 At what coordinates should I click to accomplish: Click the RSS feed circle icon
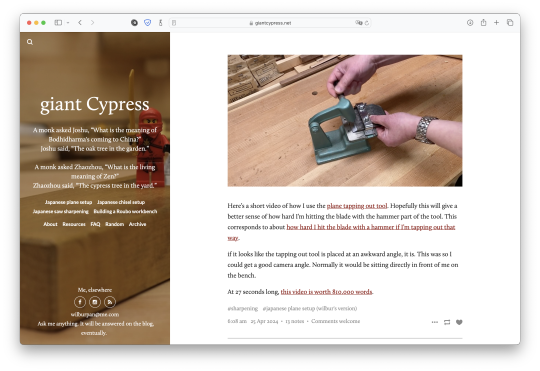point(110,302)
